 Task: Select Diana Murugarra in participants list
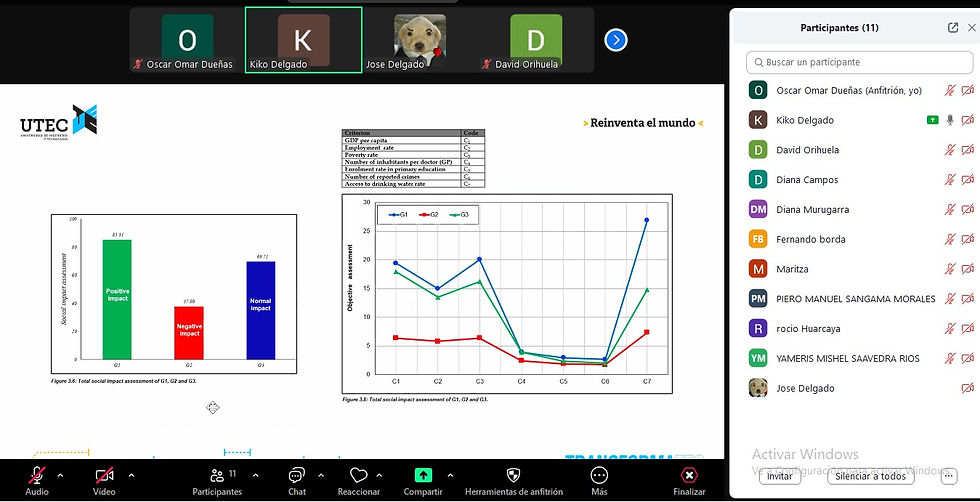[859, 209]
